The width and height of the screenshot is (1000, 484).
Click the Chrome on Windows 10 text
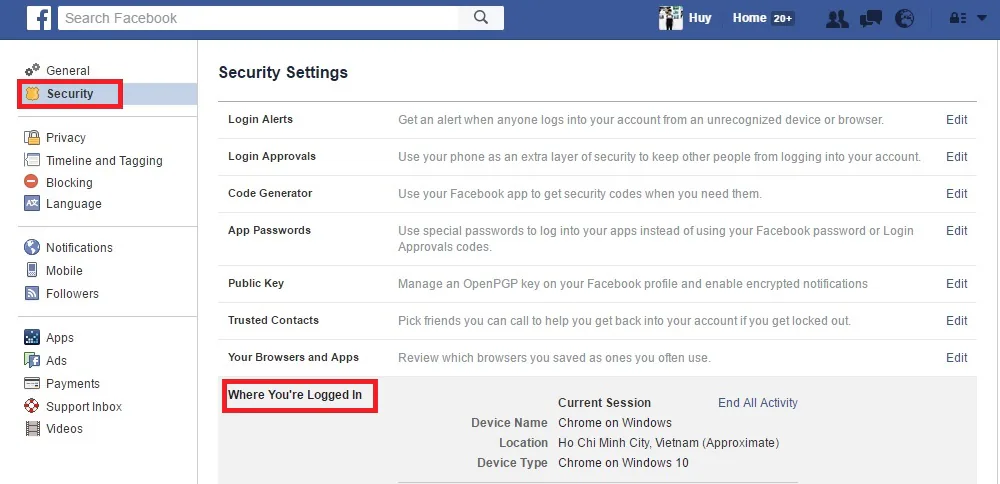(623, 463)
